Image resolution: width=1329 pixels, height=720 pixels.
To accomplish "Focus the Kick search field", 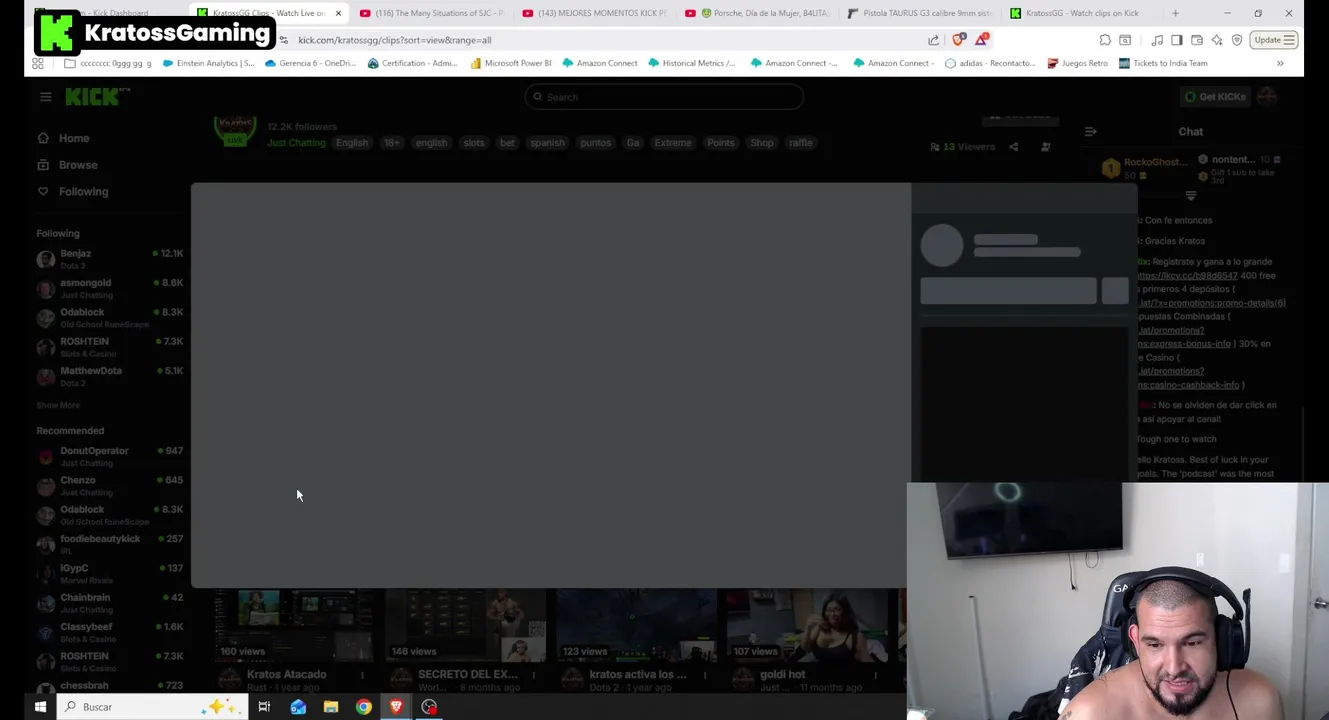I will pyautogui.click(x=664, y=97).
